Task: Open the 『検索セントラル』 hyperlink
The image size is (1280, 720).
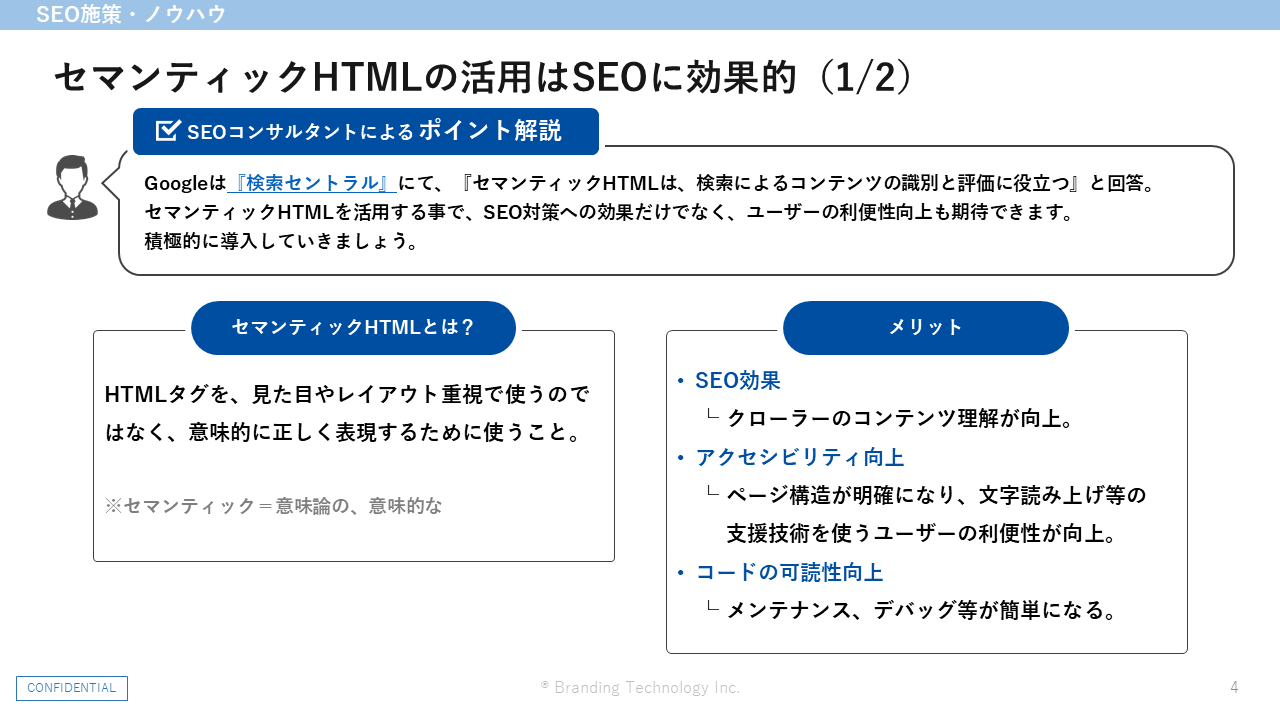Action: coord(312,183)
